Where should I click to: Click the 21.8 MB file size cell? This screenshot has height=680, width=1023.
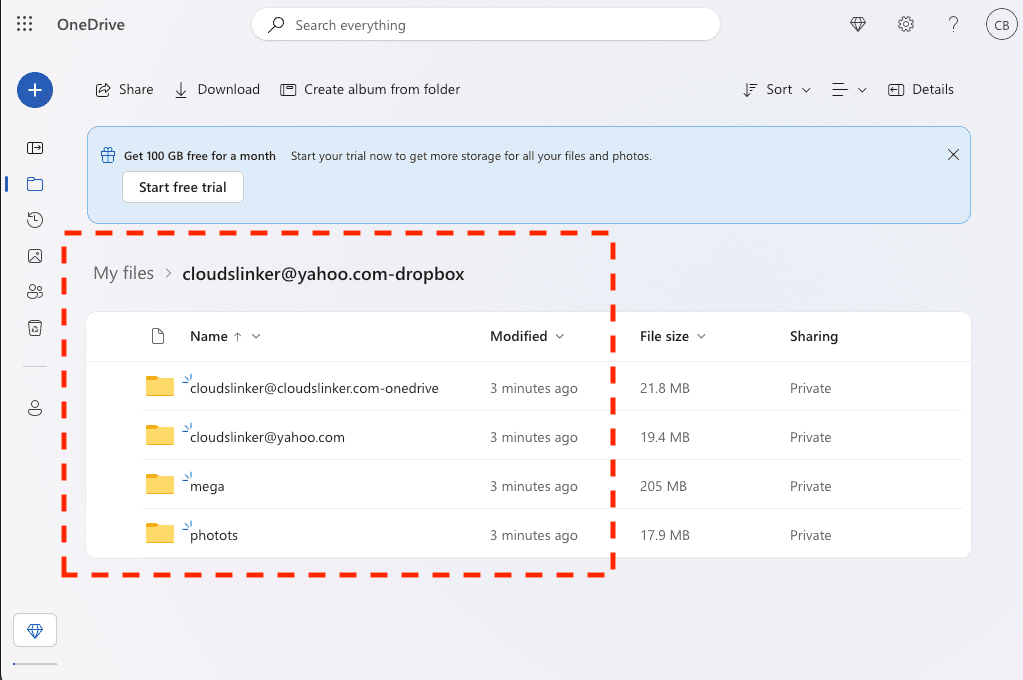click(665, 388)
